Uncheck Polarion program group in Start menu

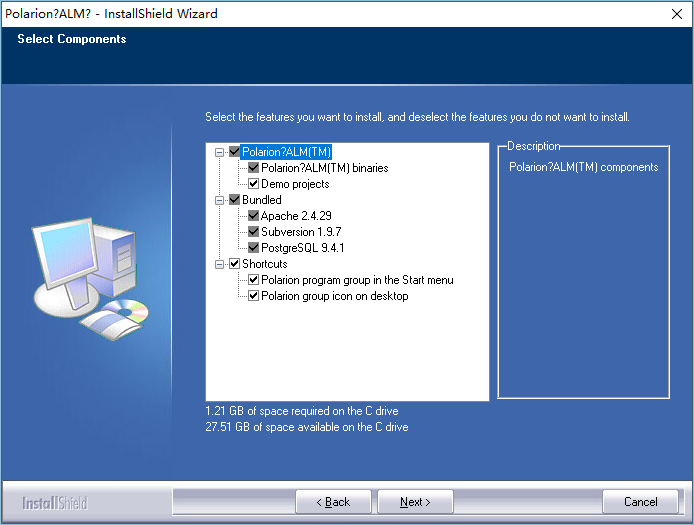click(253, 280)
